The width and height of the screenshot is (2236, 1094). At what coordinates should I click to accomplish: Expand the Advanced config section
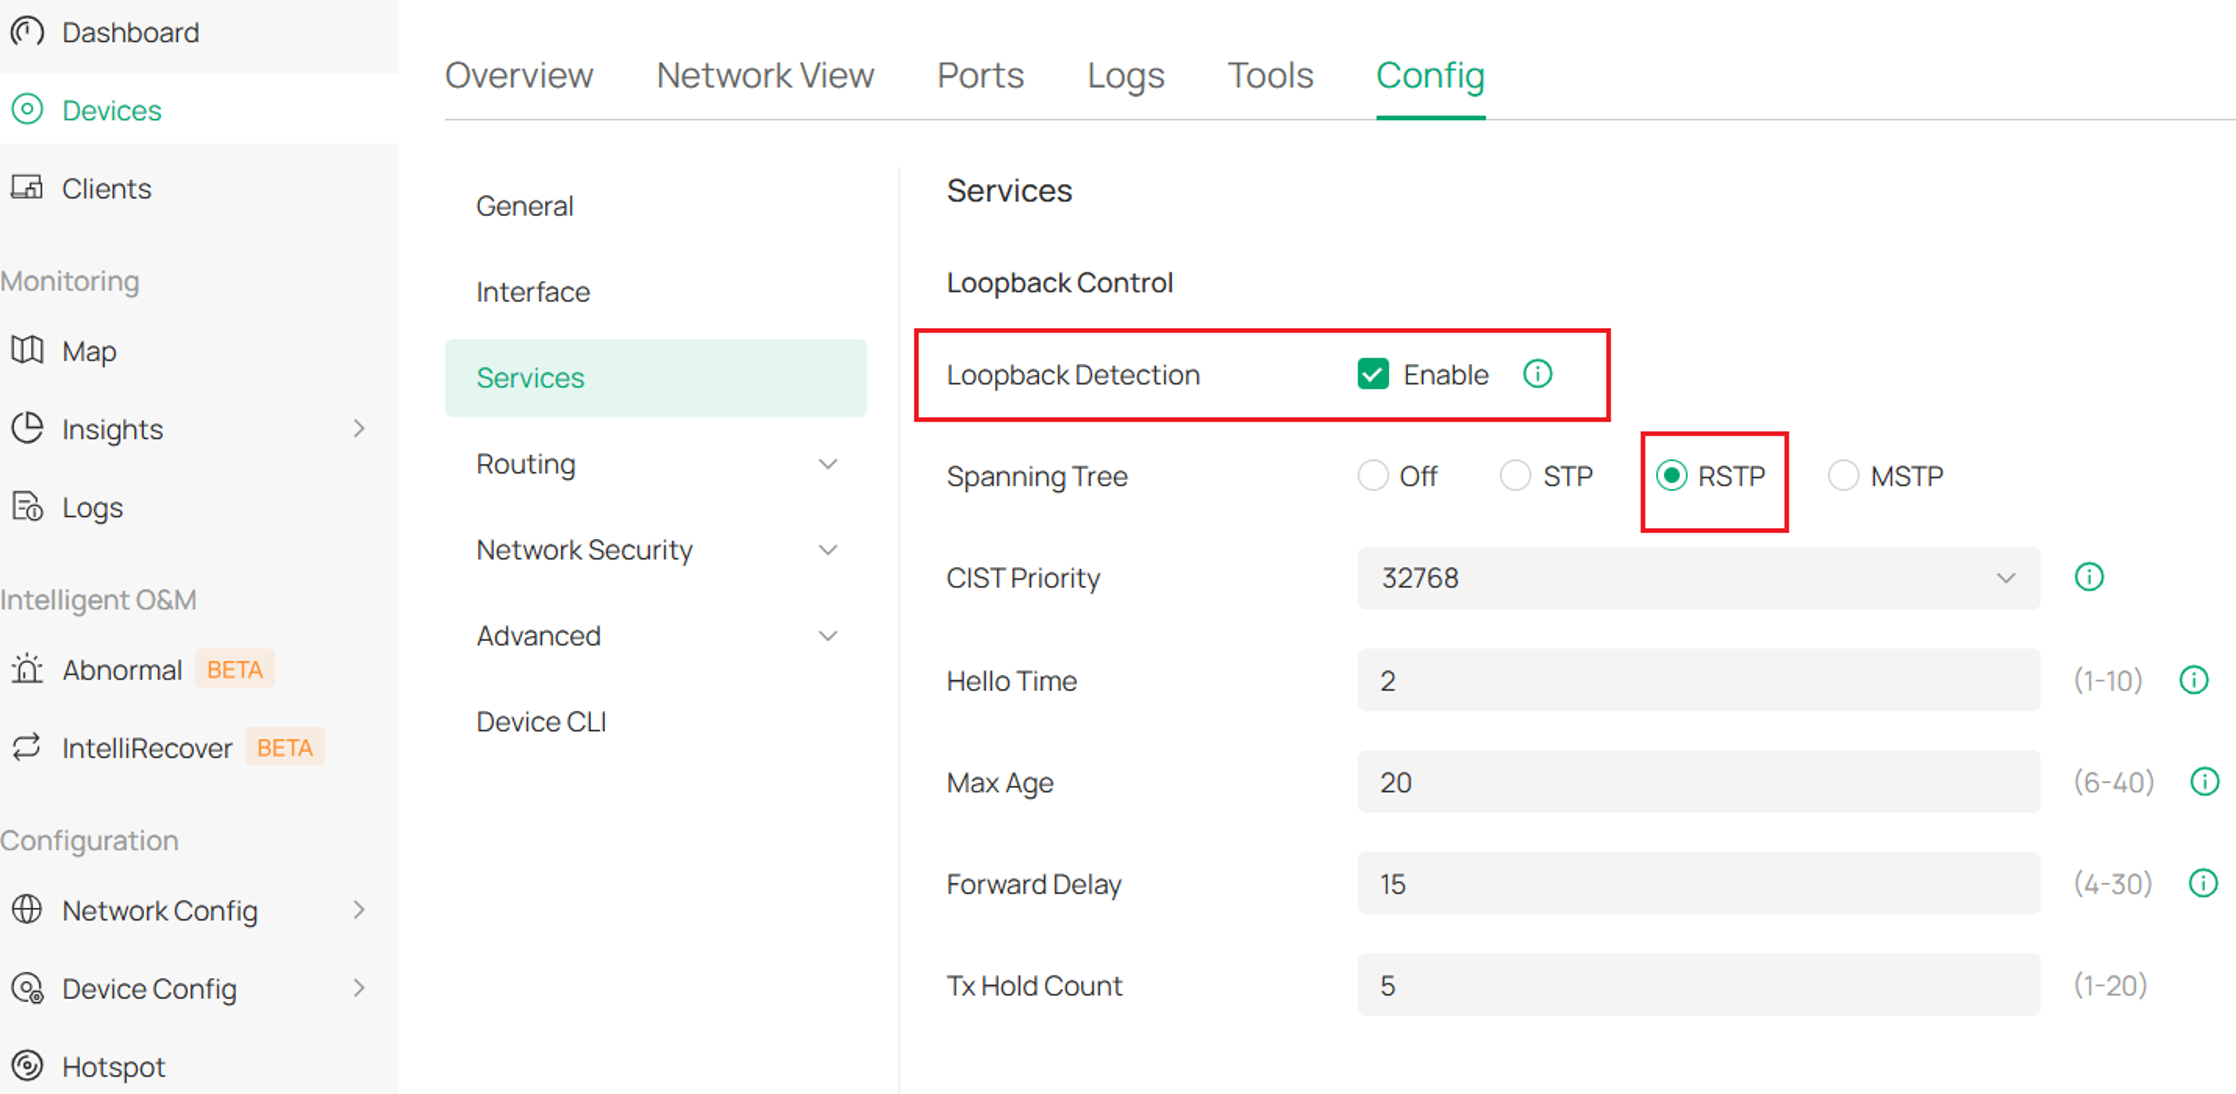pyautogui.click(x=828, y=636)
